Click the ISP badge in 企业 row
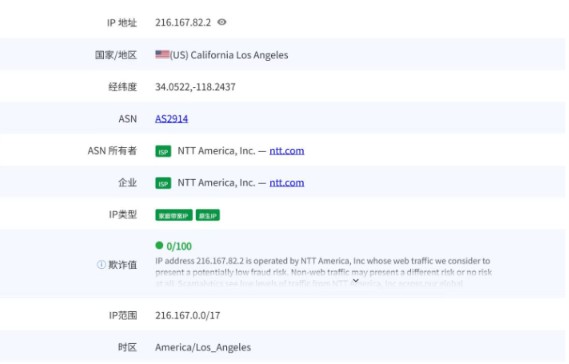The image size is (569, 364). (163, 183)
